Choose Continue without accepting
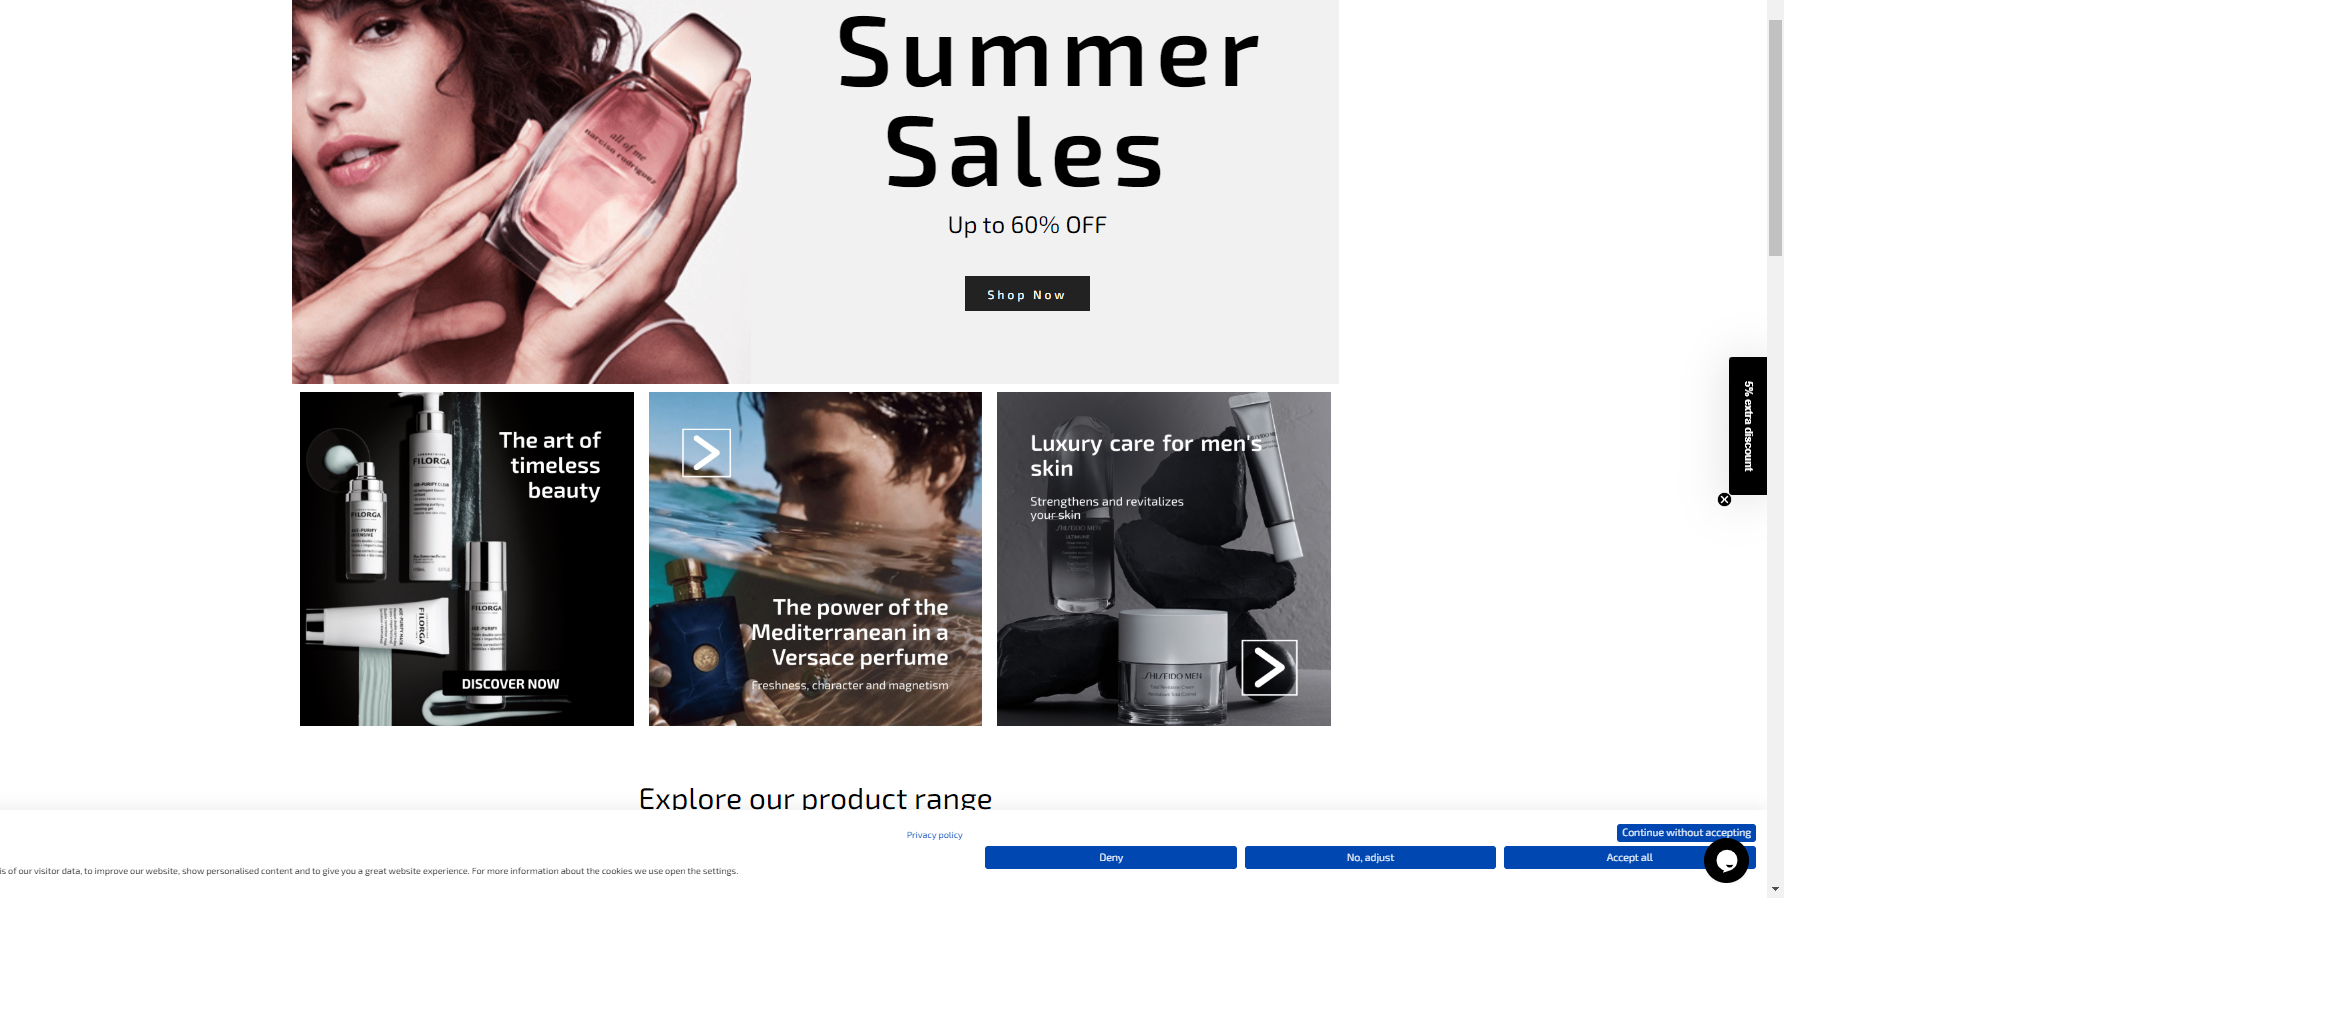This screenshot has width=2328, height=1014. click(x=1686, y=832)
